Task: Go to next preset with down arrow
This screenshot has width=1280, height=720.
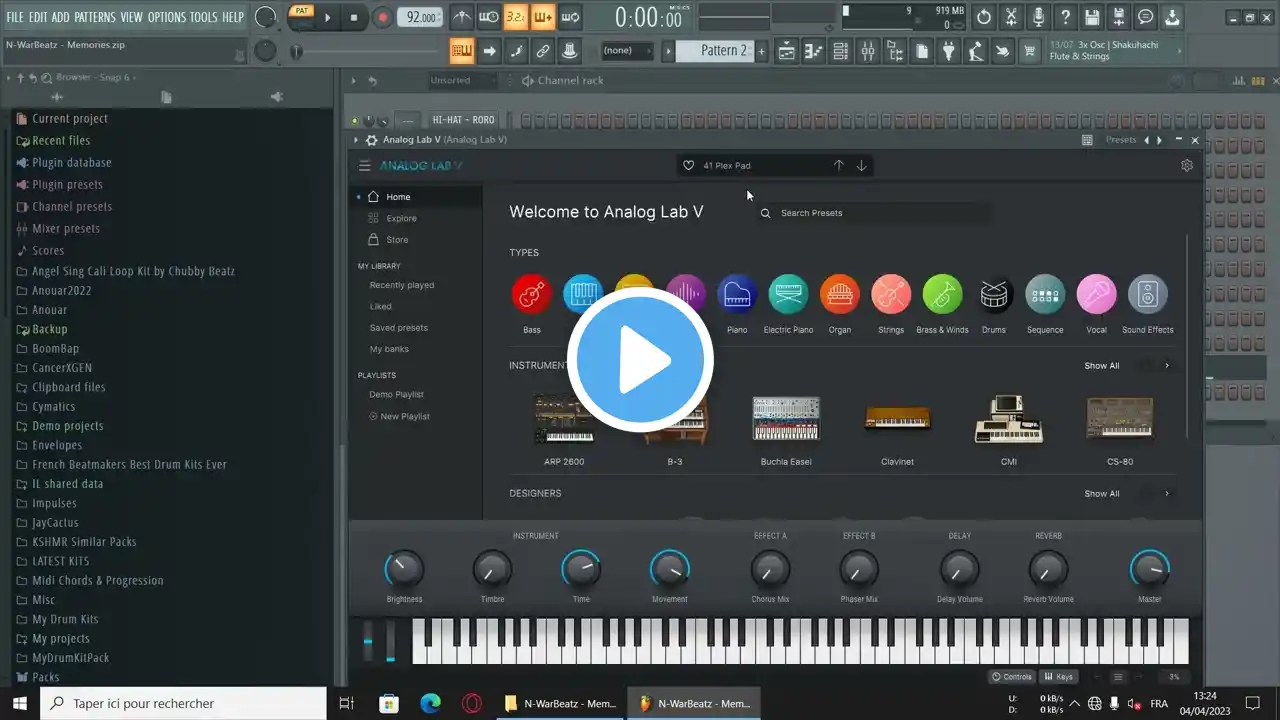Action: 861,165
